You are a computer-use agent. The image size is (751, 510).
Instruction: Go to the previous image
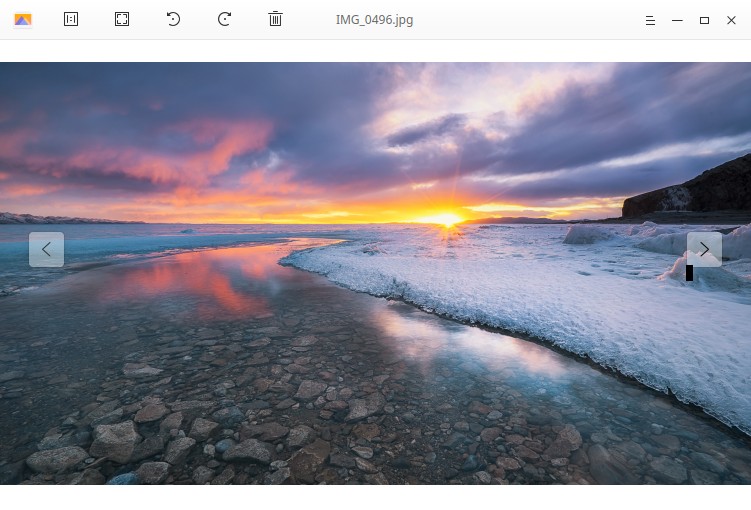coord(46,250)
